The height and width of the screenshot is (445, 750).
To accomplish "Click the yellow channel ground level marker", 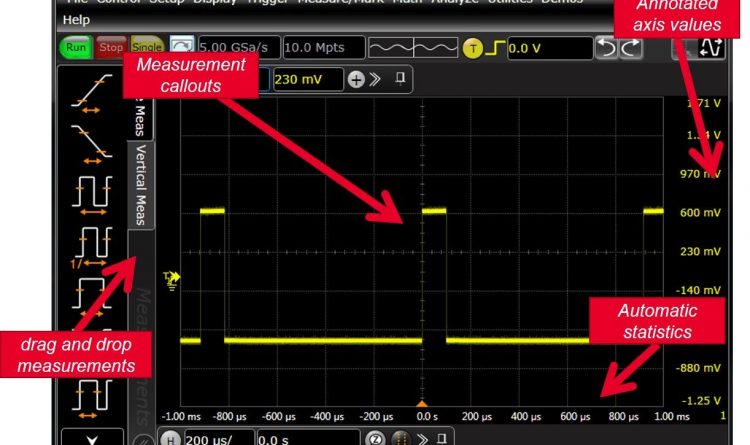I will [x=172, y=281].
